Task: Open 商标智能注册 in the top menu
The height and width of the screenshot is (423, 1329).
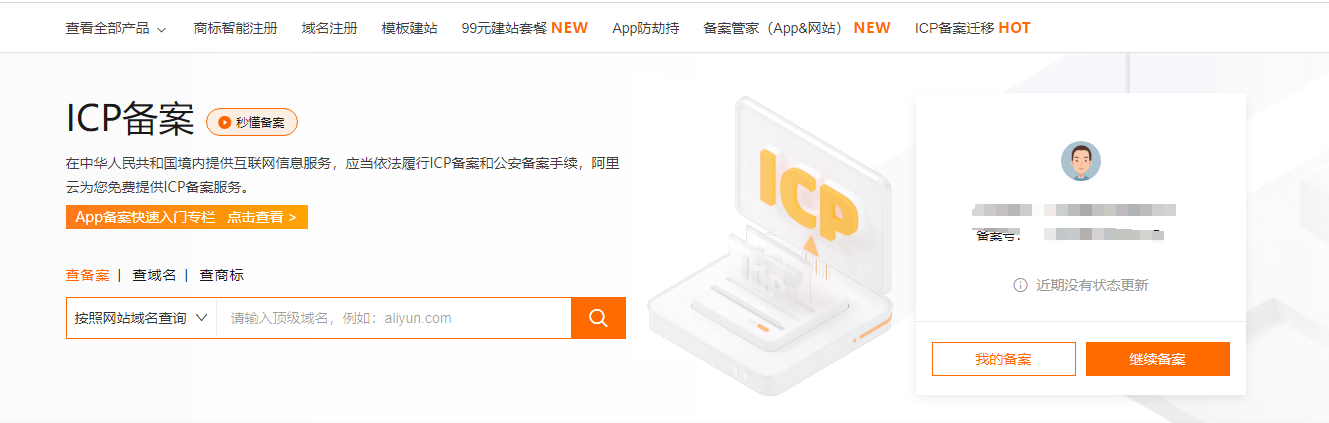Action: coord(235,28)
